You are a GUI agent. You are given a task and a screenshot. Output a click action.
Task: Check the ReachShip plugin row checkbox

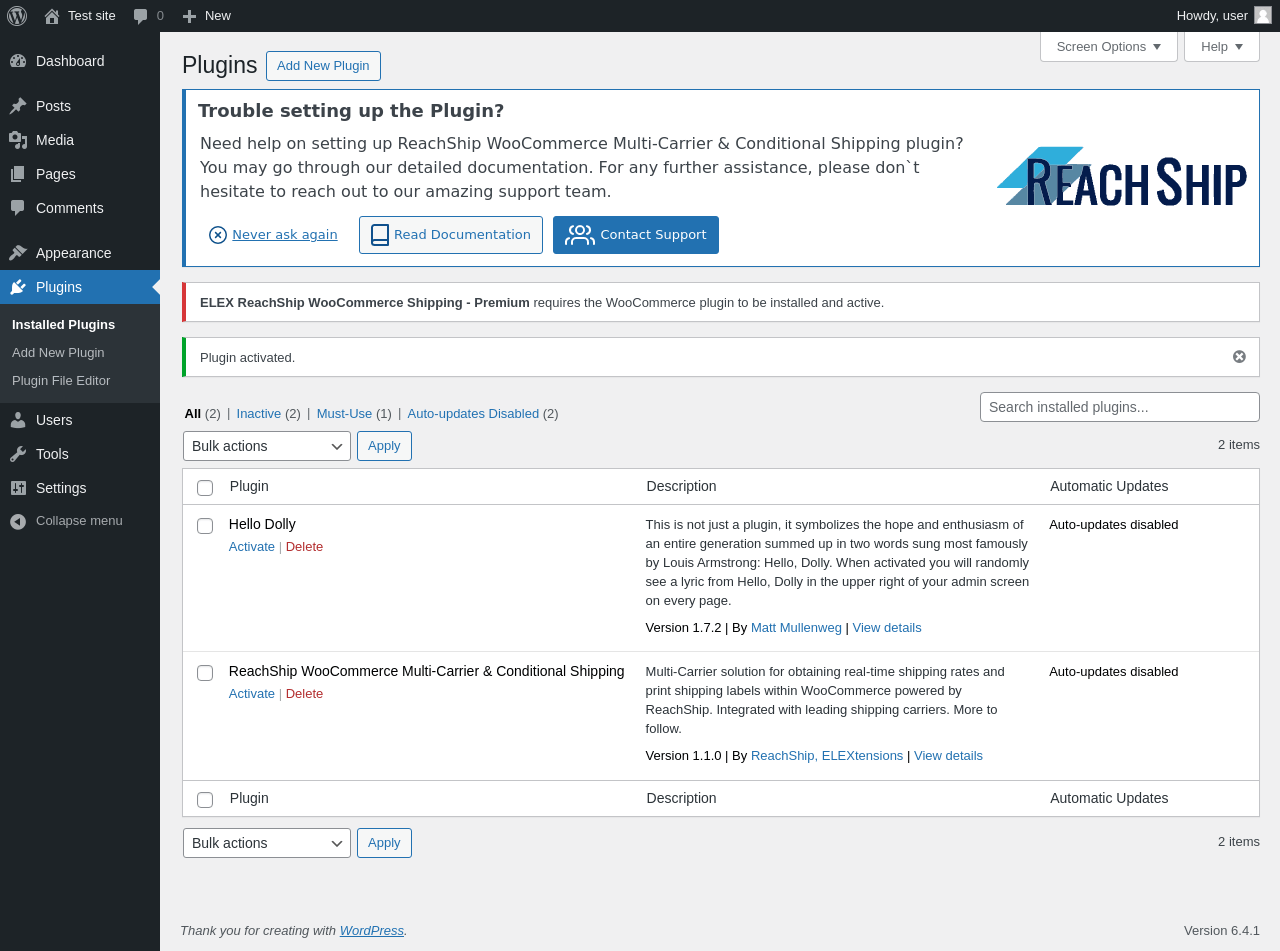205,673
